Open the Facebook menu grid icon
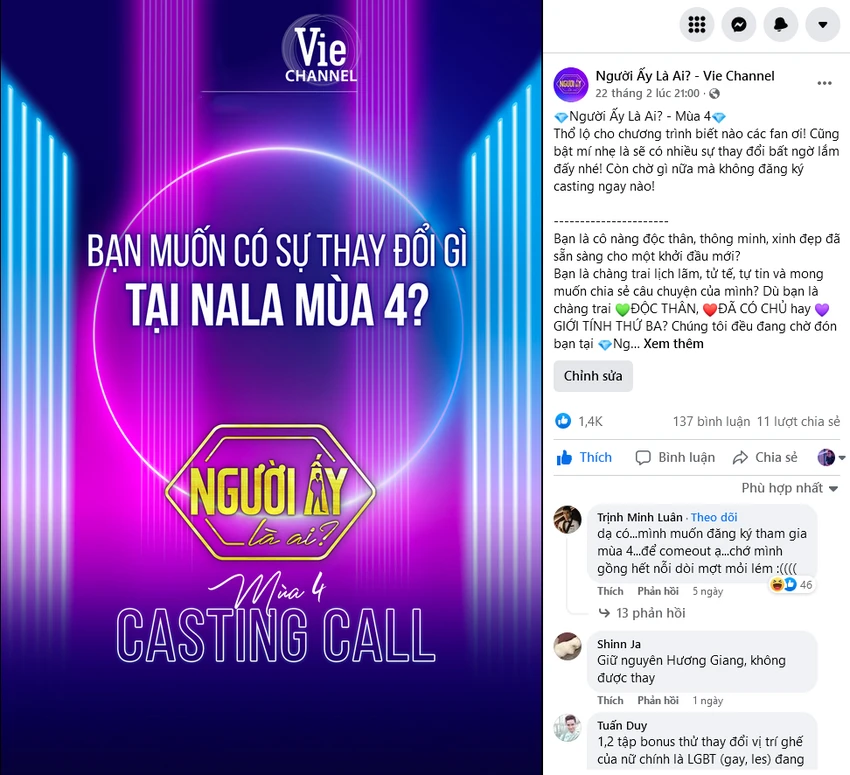 [x=697, y=24]
